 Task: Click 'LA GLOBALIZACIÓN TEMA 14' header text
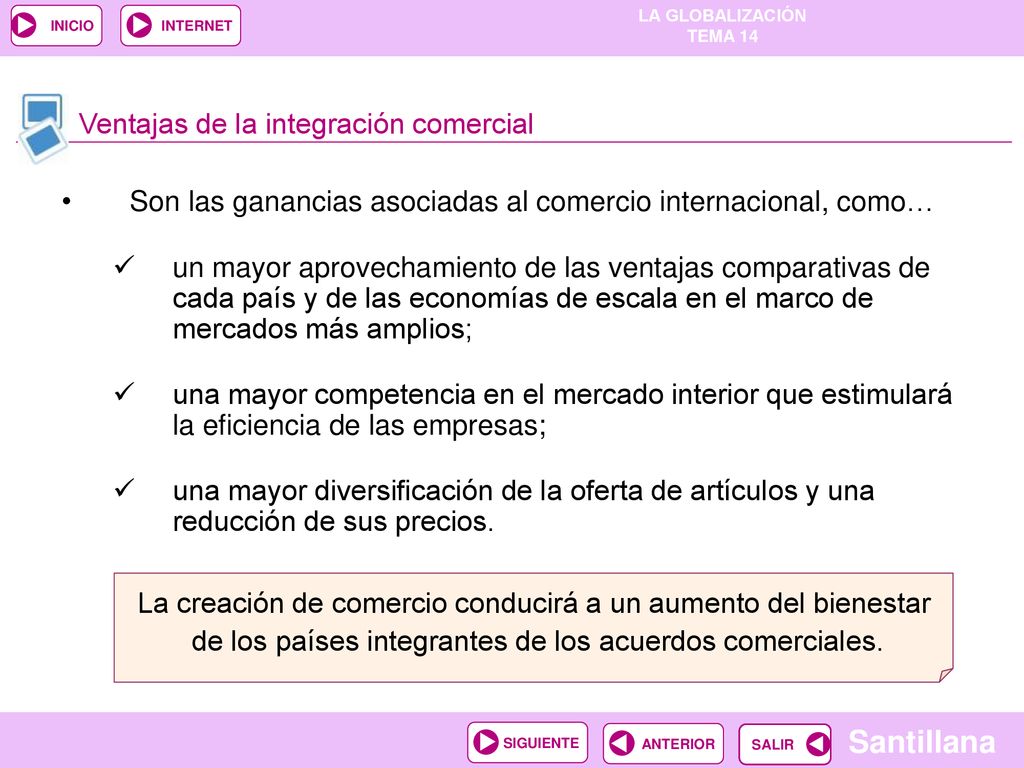(722, 25)
